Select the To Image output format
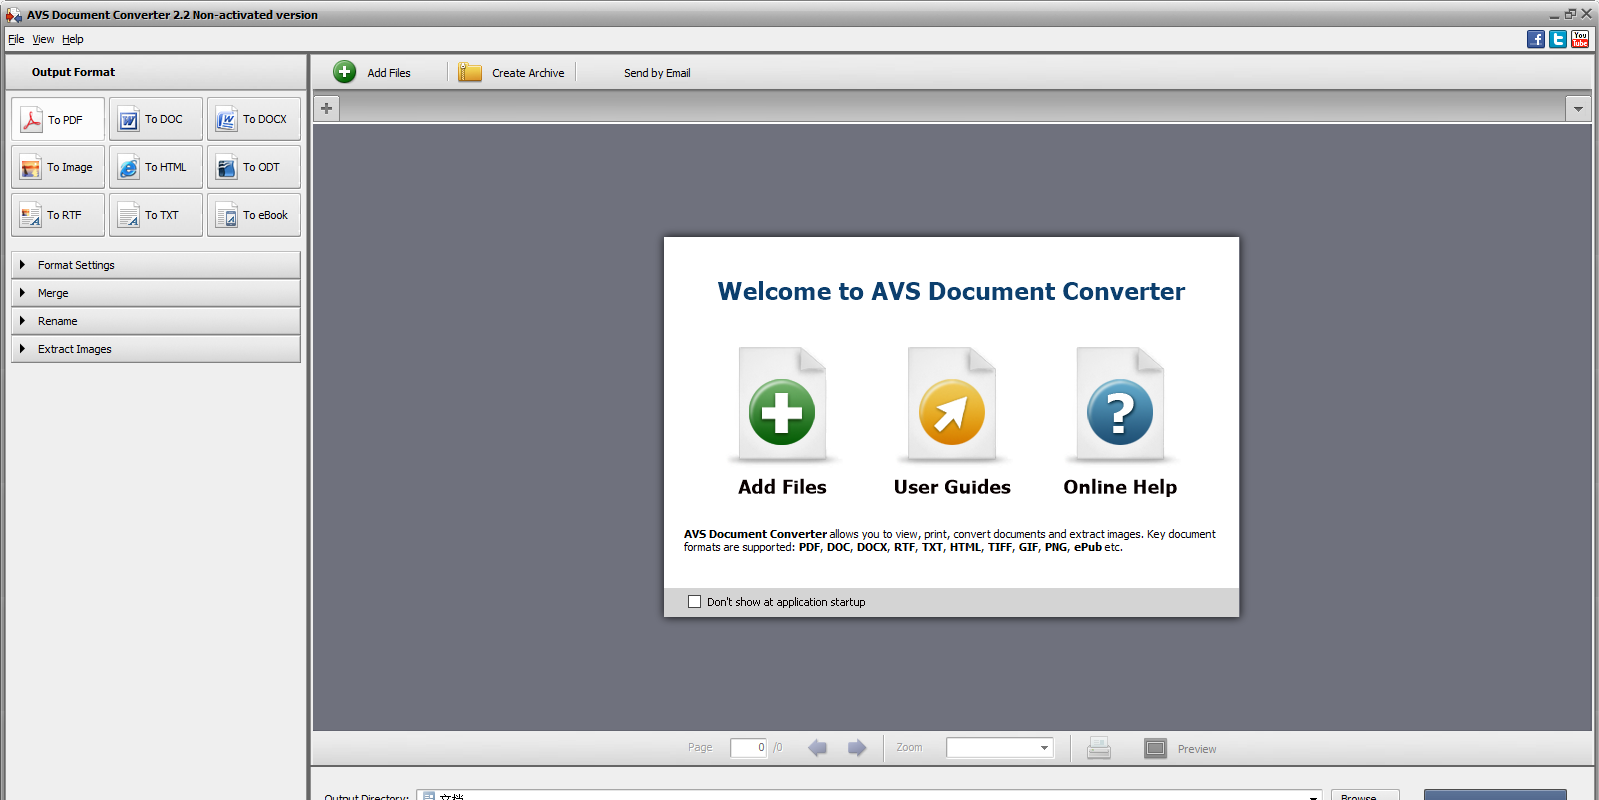The image size is (1599, 800). tap(58, 167)
